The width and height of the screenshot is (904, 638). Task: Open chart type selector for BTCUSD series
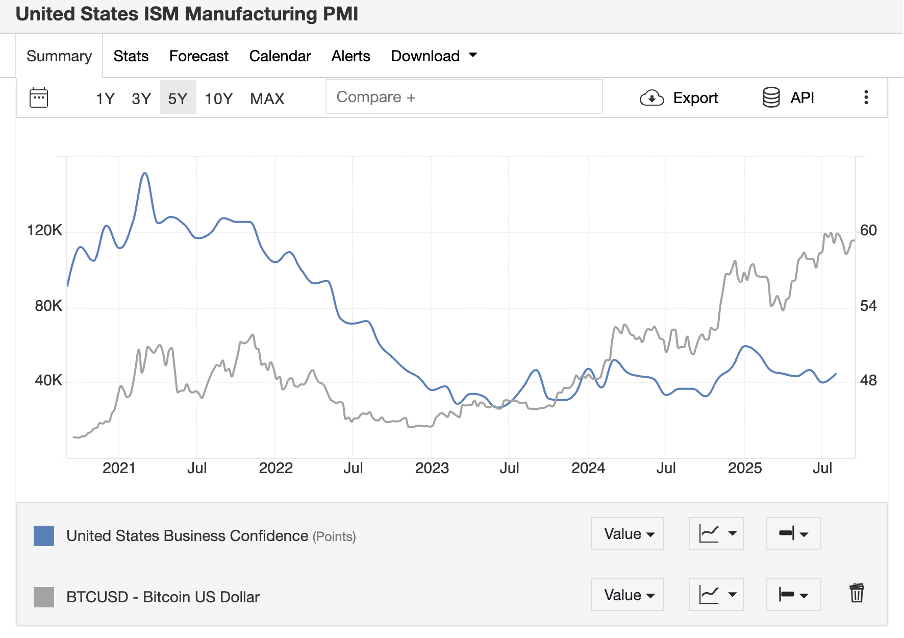pyautogui.click(x=716, y=595)
